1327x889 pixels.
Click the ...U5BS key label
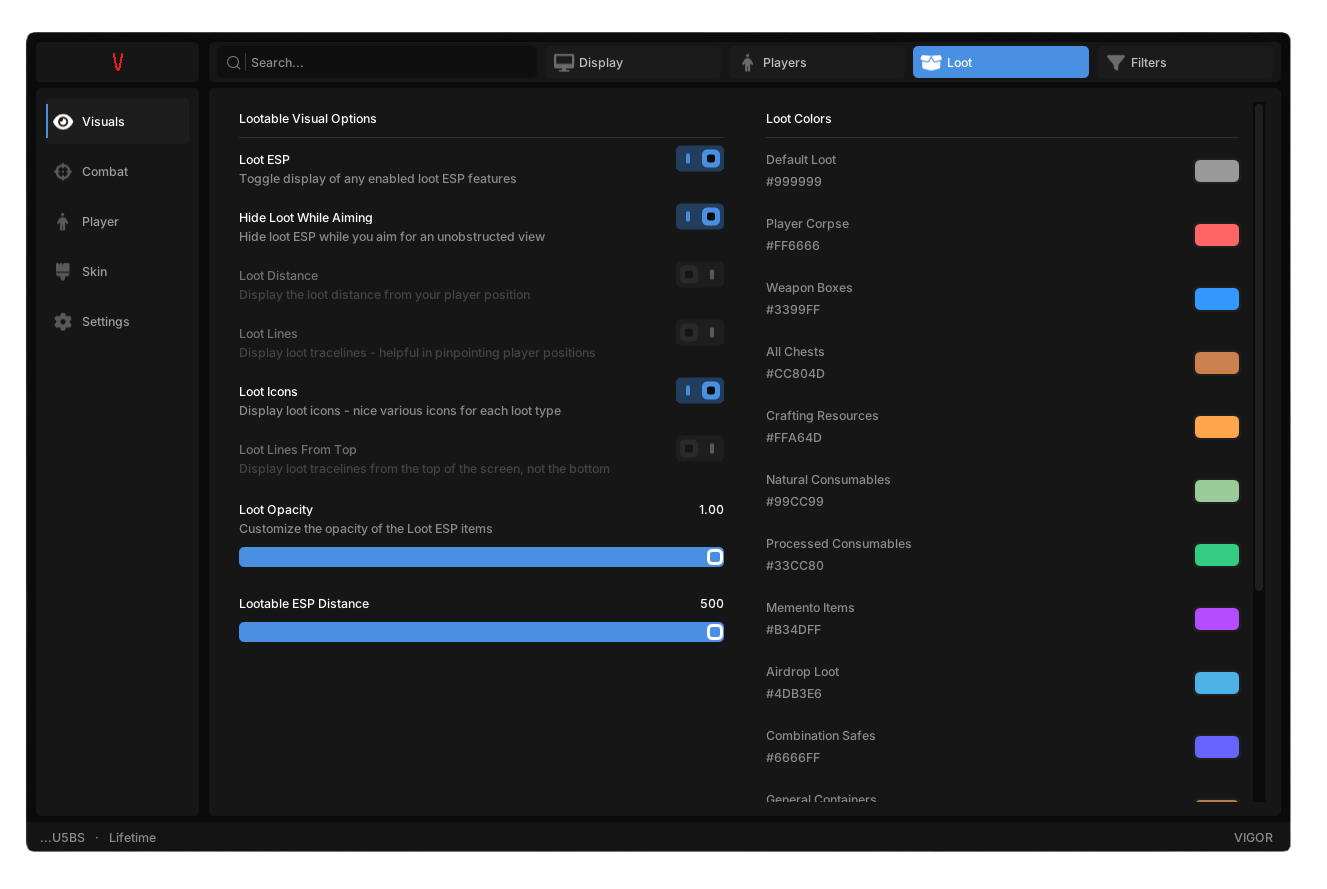(63, 838)
